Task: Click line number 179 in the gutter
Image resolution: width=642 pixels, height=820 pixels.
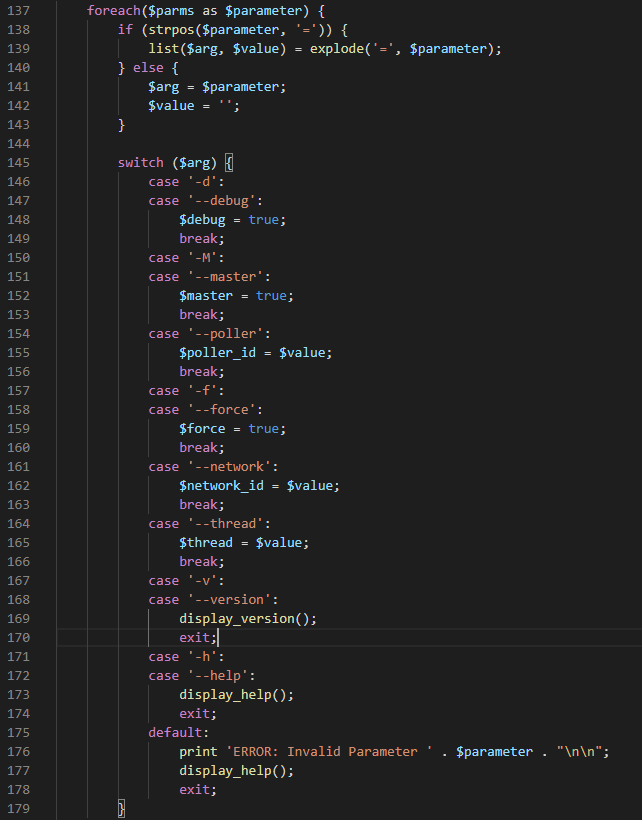Action: tap(18, 809)
